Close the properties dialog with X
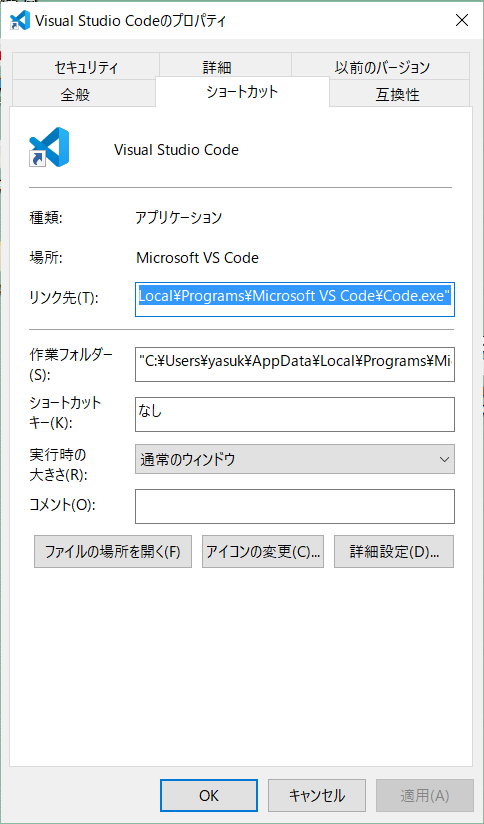484x824 pixels. click(461, 20)
